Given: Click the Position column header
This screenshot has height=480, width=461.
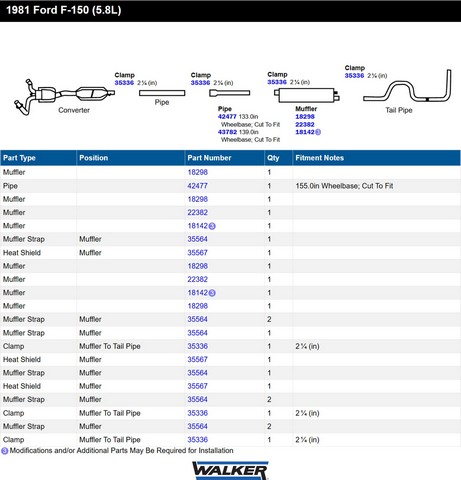Looking at the screenshot, I should click(131, 158).
